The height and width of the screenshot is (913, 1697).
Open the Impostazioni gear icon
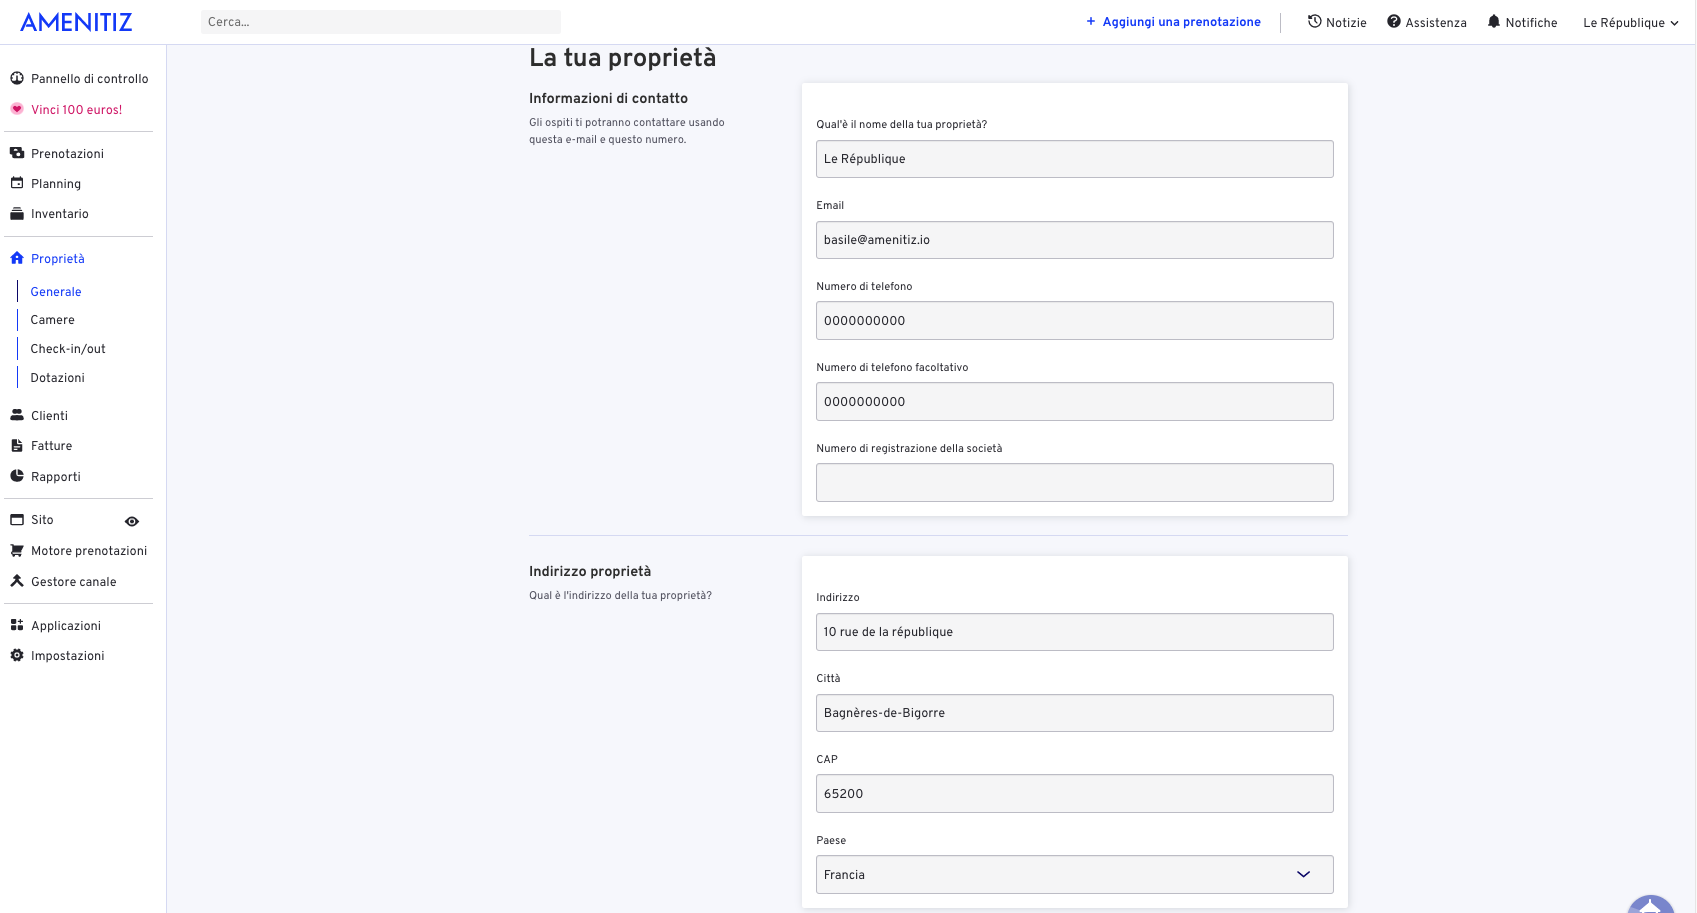coord(17,655)
